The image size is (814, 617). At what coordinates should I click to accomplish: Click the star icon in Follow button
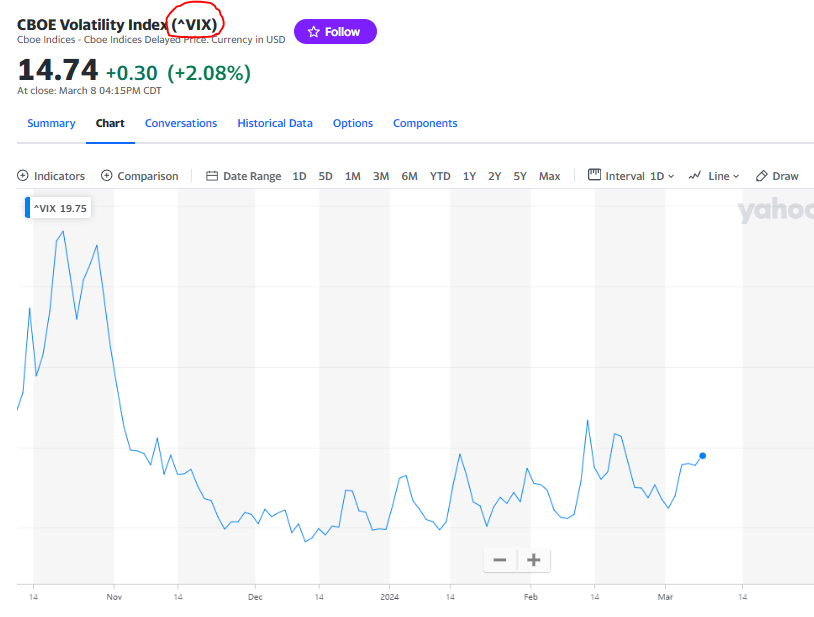[x=314, y=32]
